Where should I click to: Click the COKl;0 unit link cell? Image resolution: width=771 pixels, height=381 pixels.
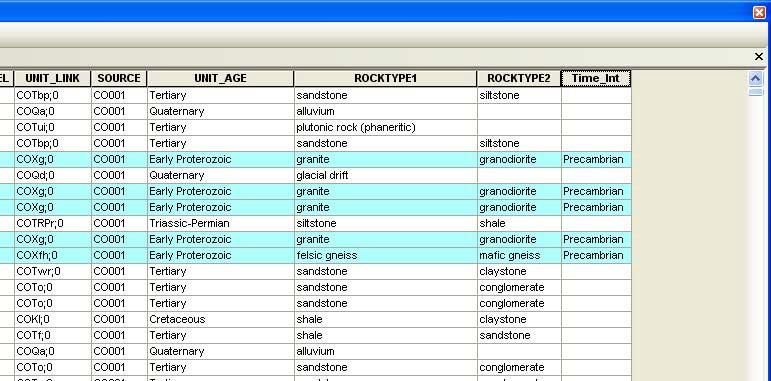click(x=53, y=320)
